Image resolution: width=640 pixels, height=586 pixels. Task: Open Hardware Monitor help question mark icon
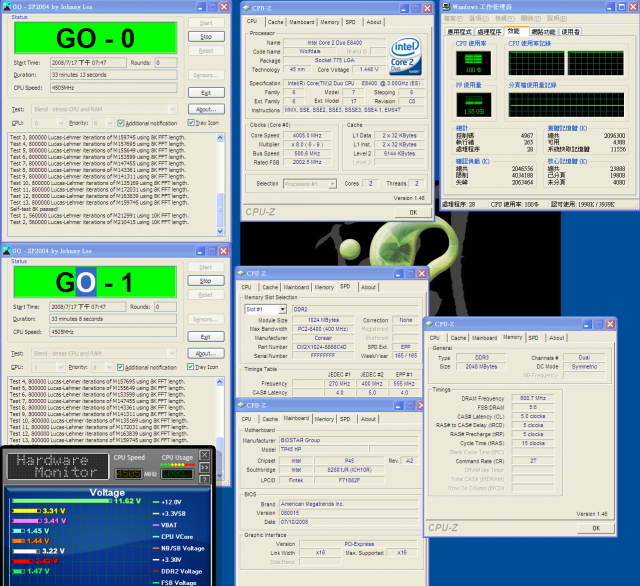204,479
